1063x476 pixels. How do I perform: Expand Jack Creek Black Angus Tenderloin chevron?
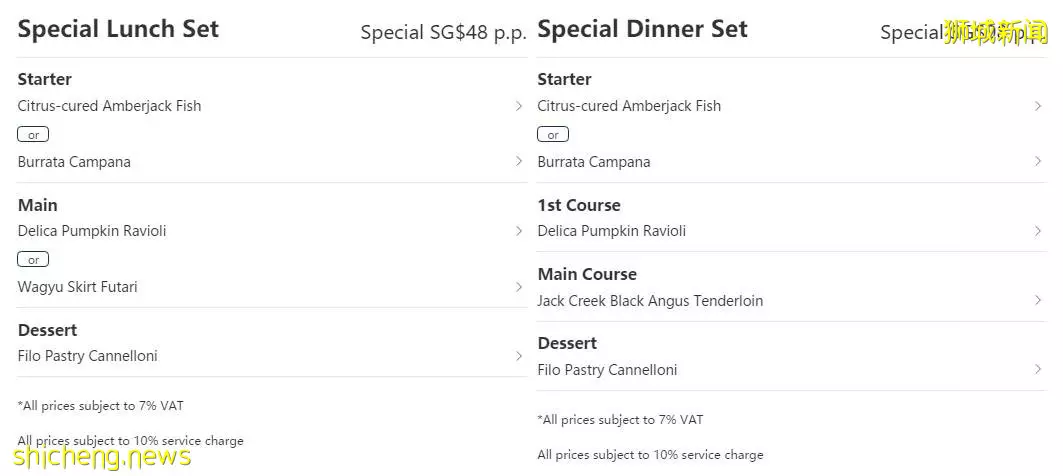[x=1038, y=300]
